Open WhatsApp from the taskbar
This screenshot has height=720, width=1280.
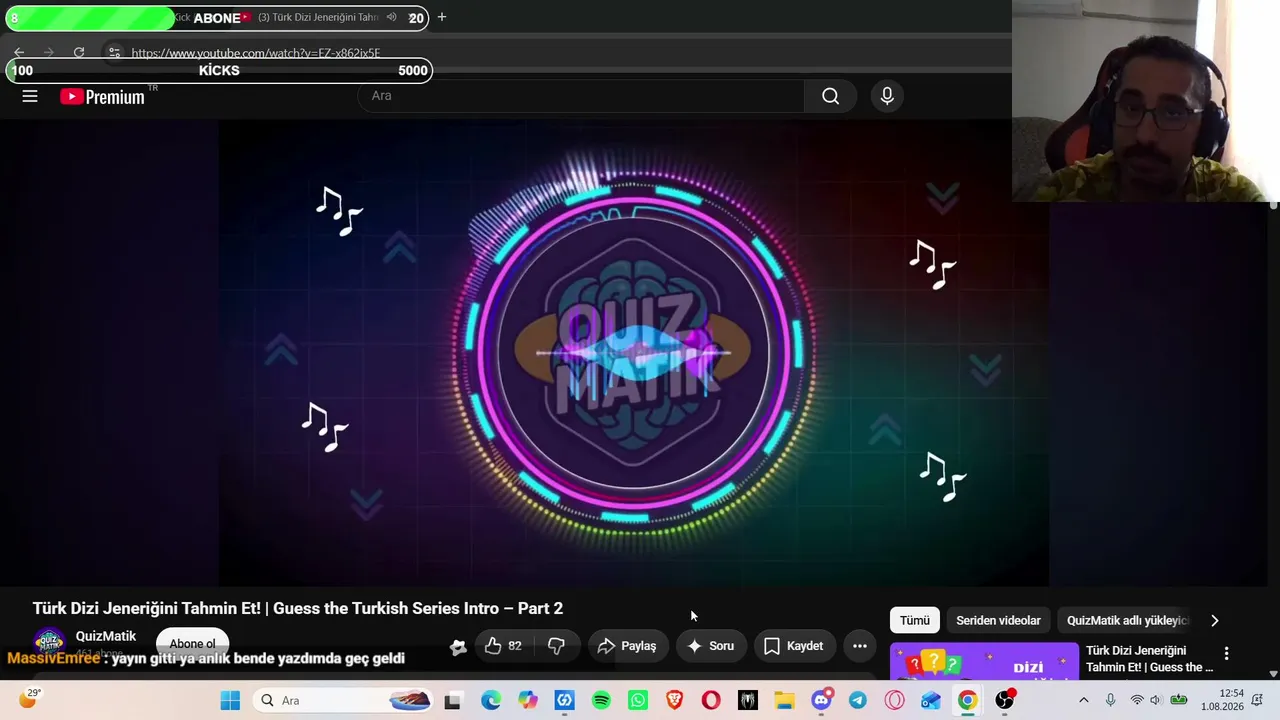pos(638,701)
